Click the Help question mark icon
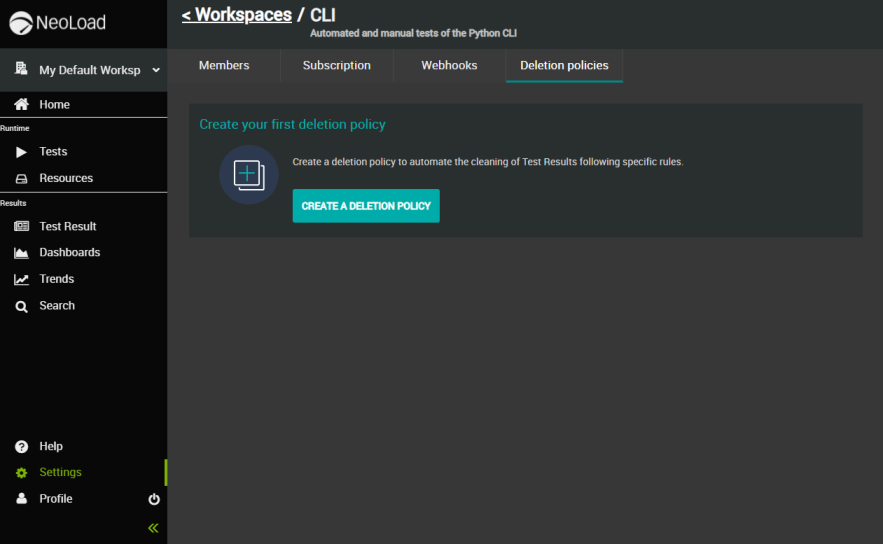 tap(21, 447)
